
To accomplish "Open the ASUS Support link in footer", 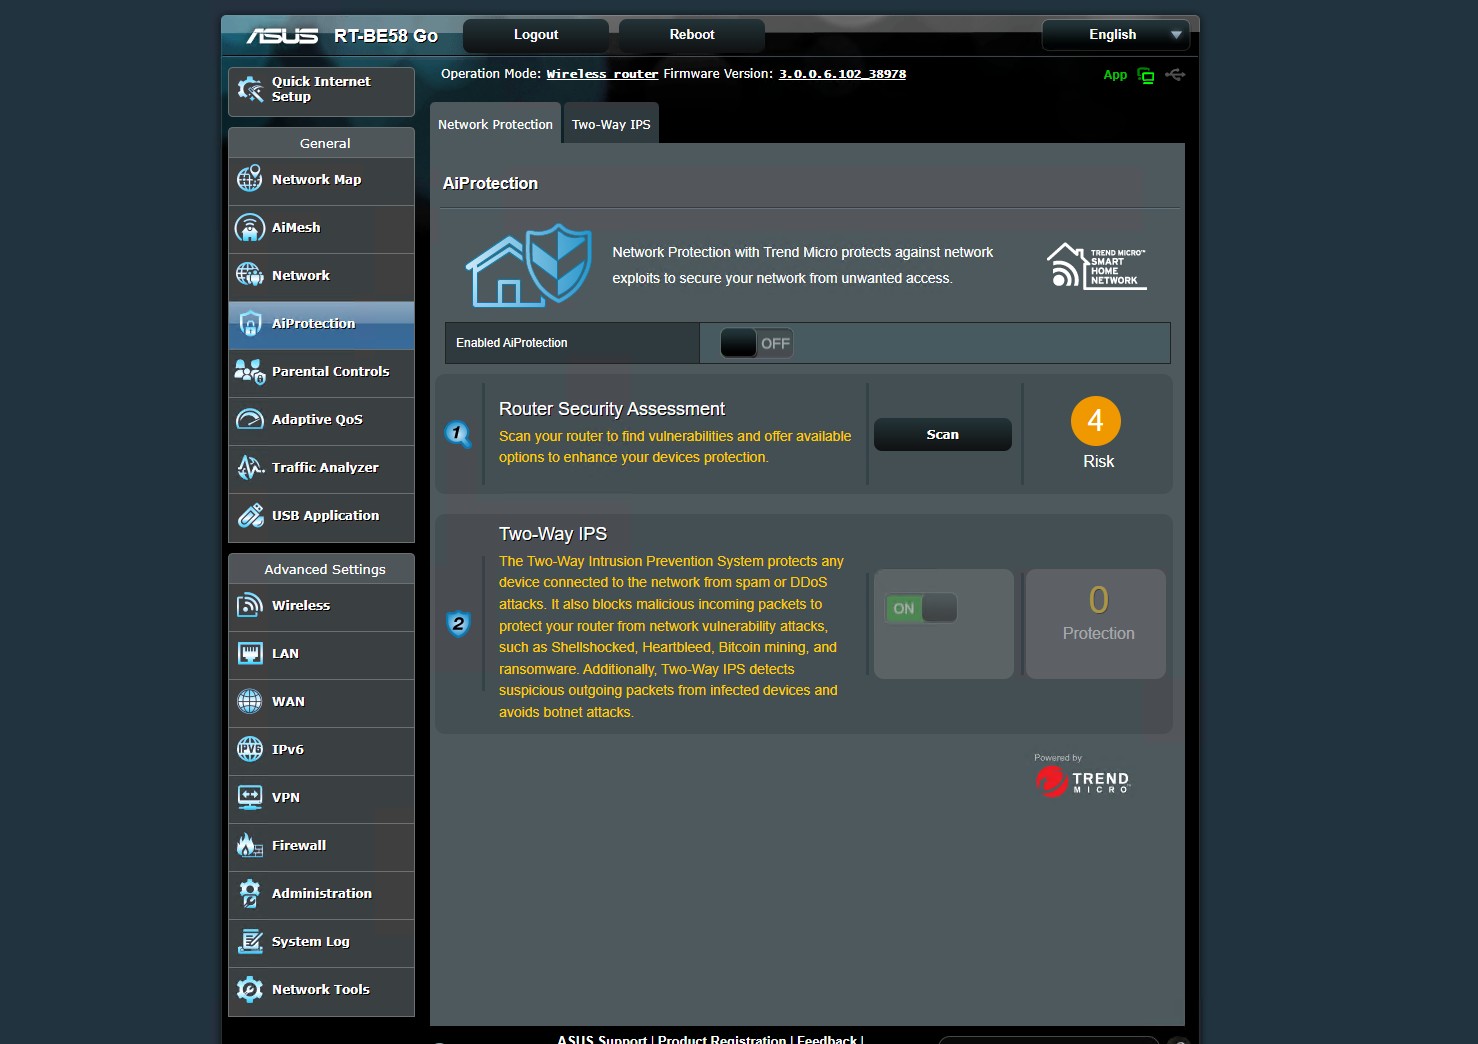I will coord(602,1039).
